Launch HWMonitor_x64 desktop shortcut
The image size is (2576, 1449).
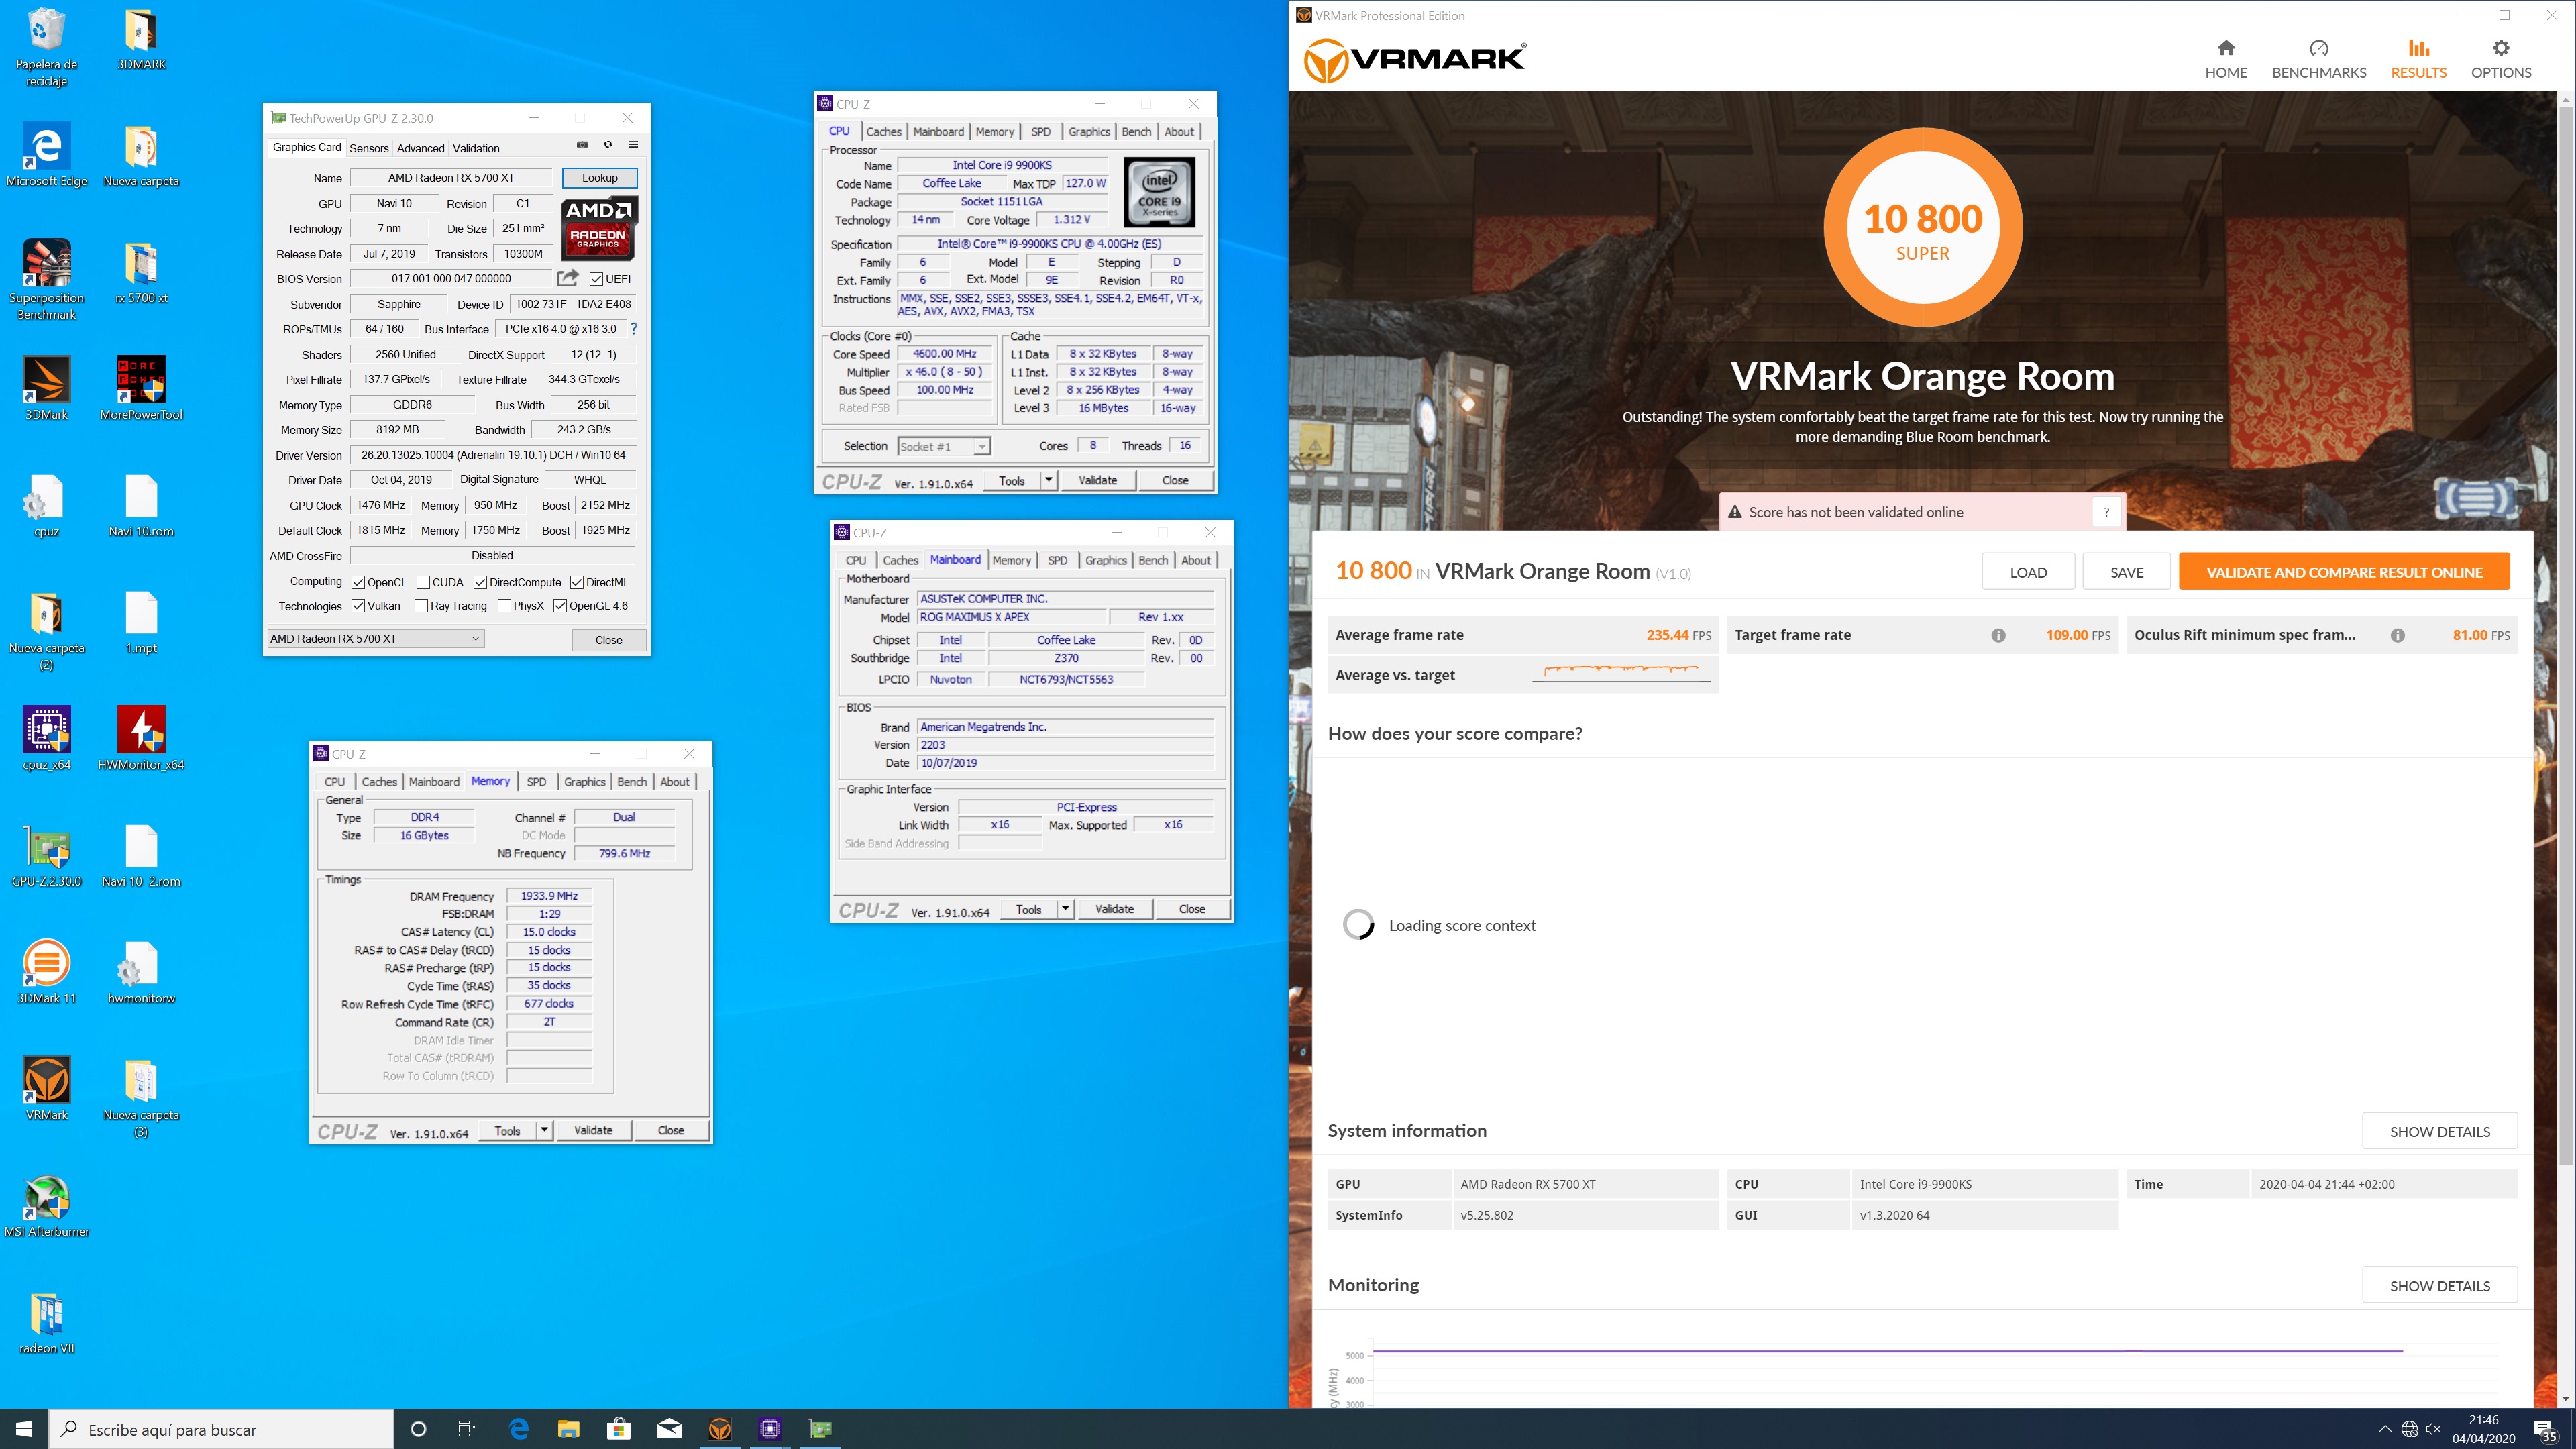point(141,738)
